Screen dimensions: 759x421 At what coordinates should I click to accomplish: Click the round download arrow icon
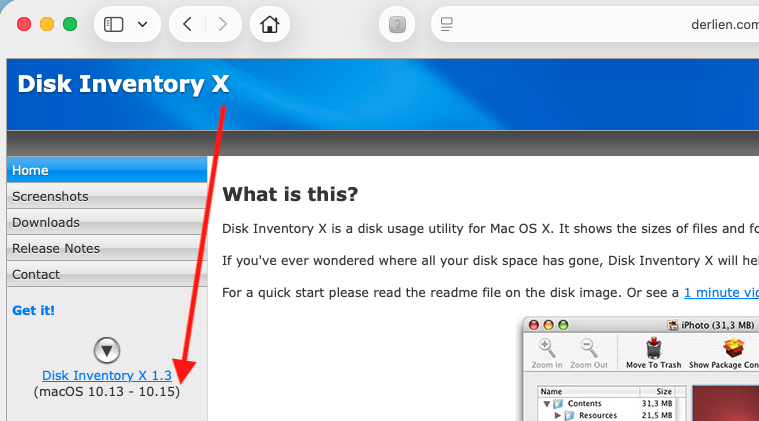[x=107, y=350]
